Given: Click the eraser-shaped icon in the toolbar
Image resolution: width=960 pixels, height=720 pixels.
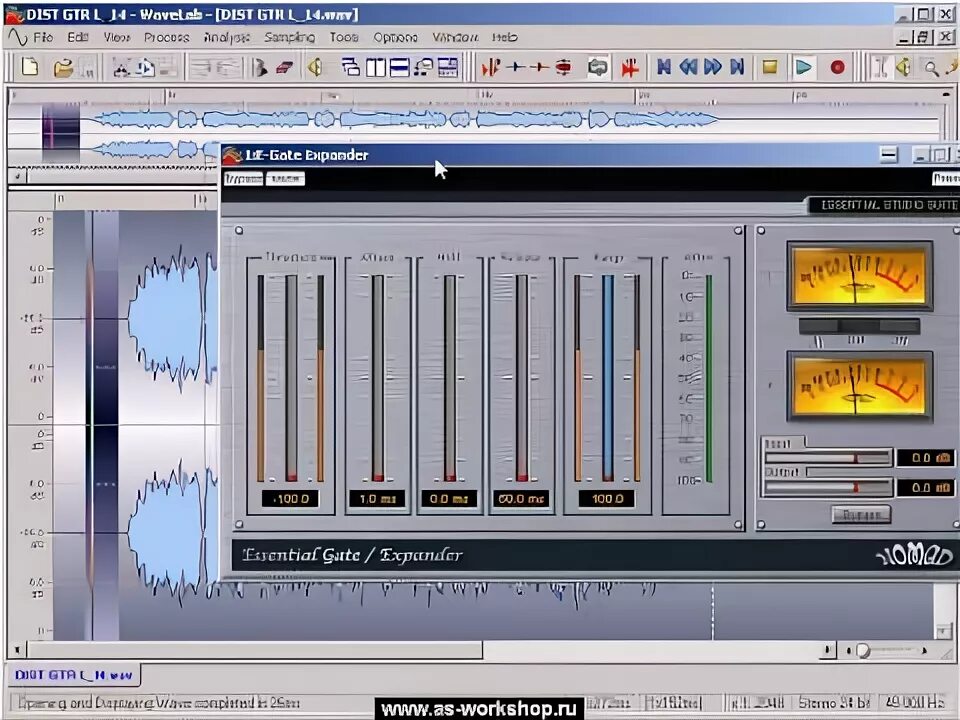Looking at the screenshot, I should tap(284, 67).
